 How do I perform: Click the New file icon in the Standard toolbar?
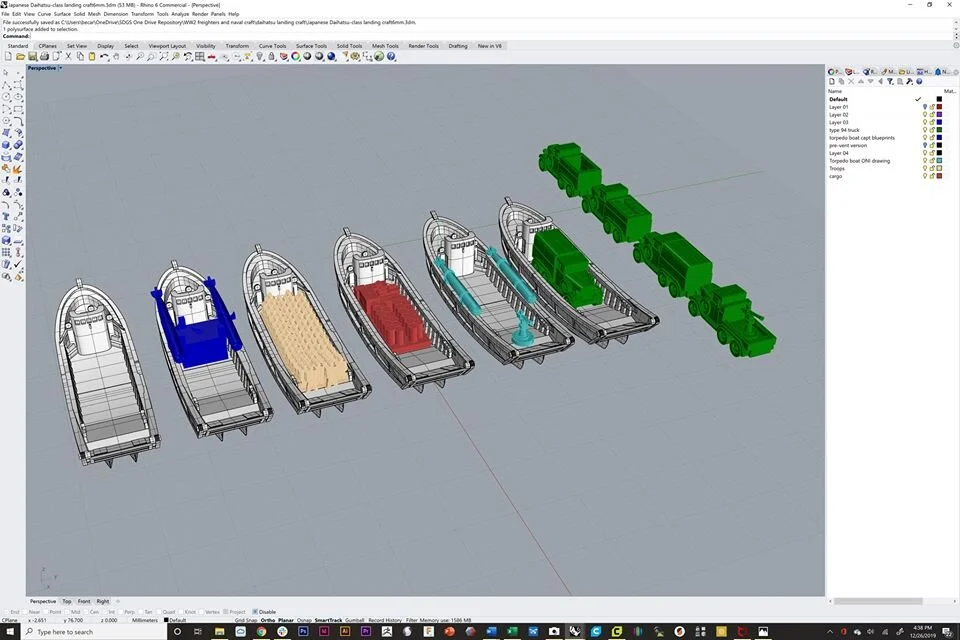tap(8, 56)
